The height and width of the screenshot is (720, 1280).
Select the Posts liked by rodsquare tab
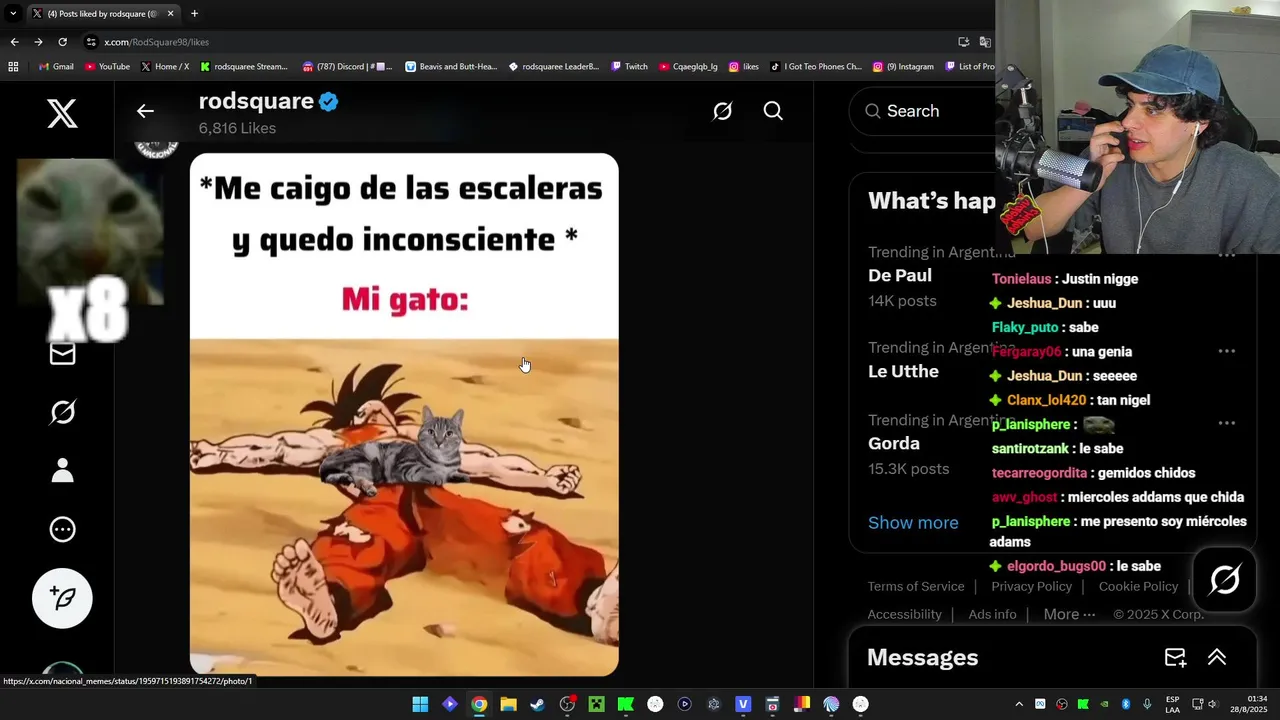pyautogui.click(x=102, y=13)
